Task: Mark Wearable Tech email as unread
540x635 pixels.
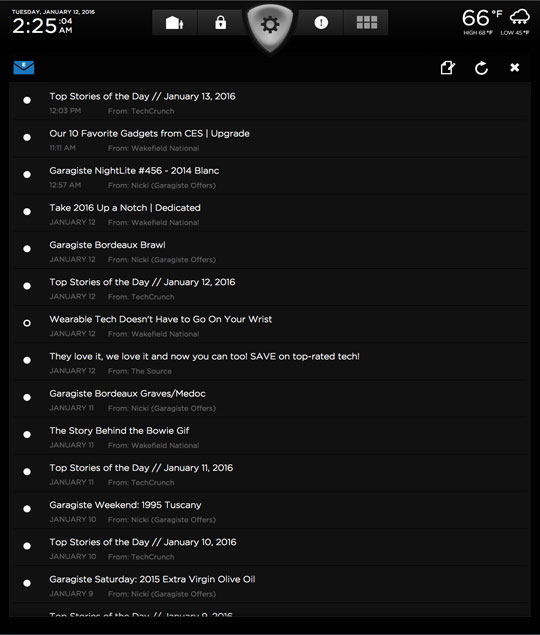Action: click(27, 323)
